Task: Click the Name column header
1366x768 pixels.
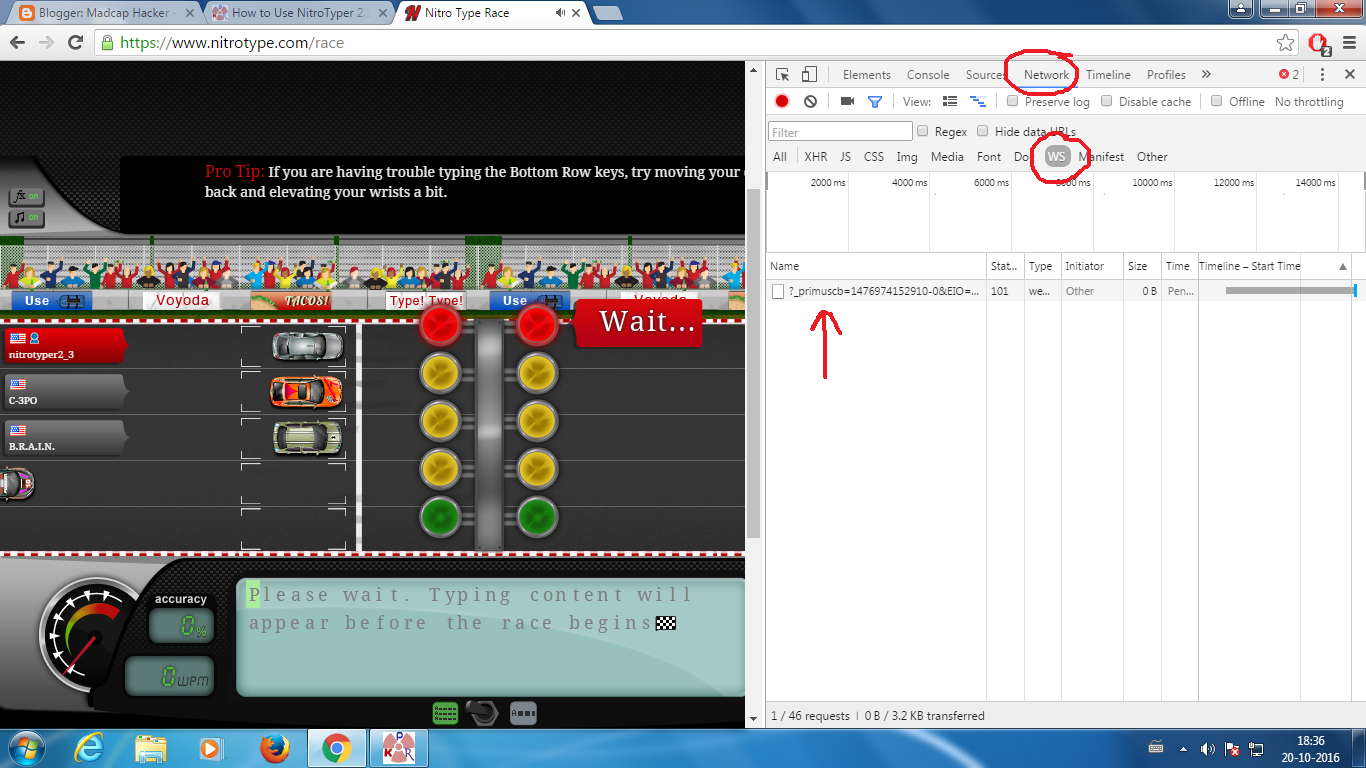Action: (x=877, y=266)
